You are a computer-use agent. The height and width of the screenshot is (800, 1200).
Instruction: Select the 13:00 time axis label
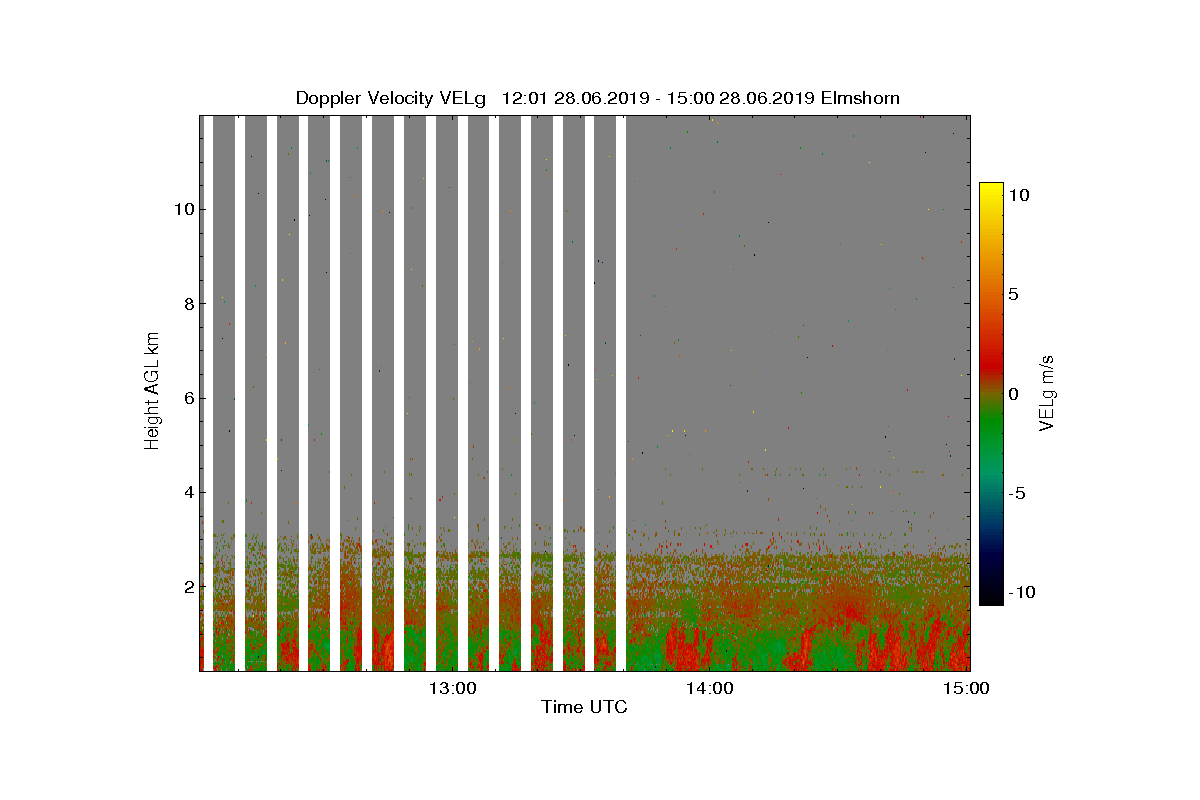(455, 688)
